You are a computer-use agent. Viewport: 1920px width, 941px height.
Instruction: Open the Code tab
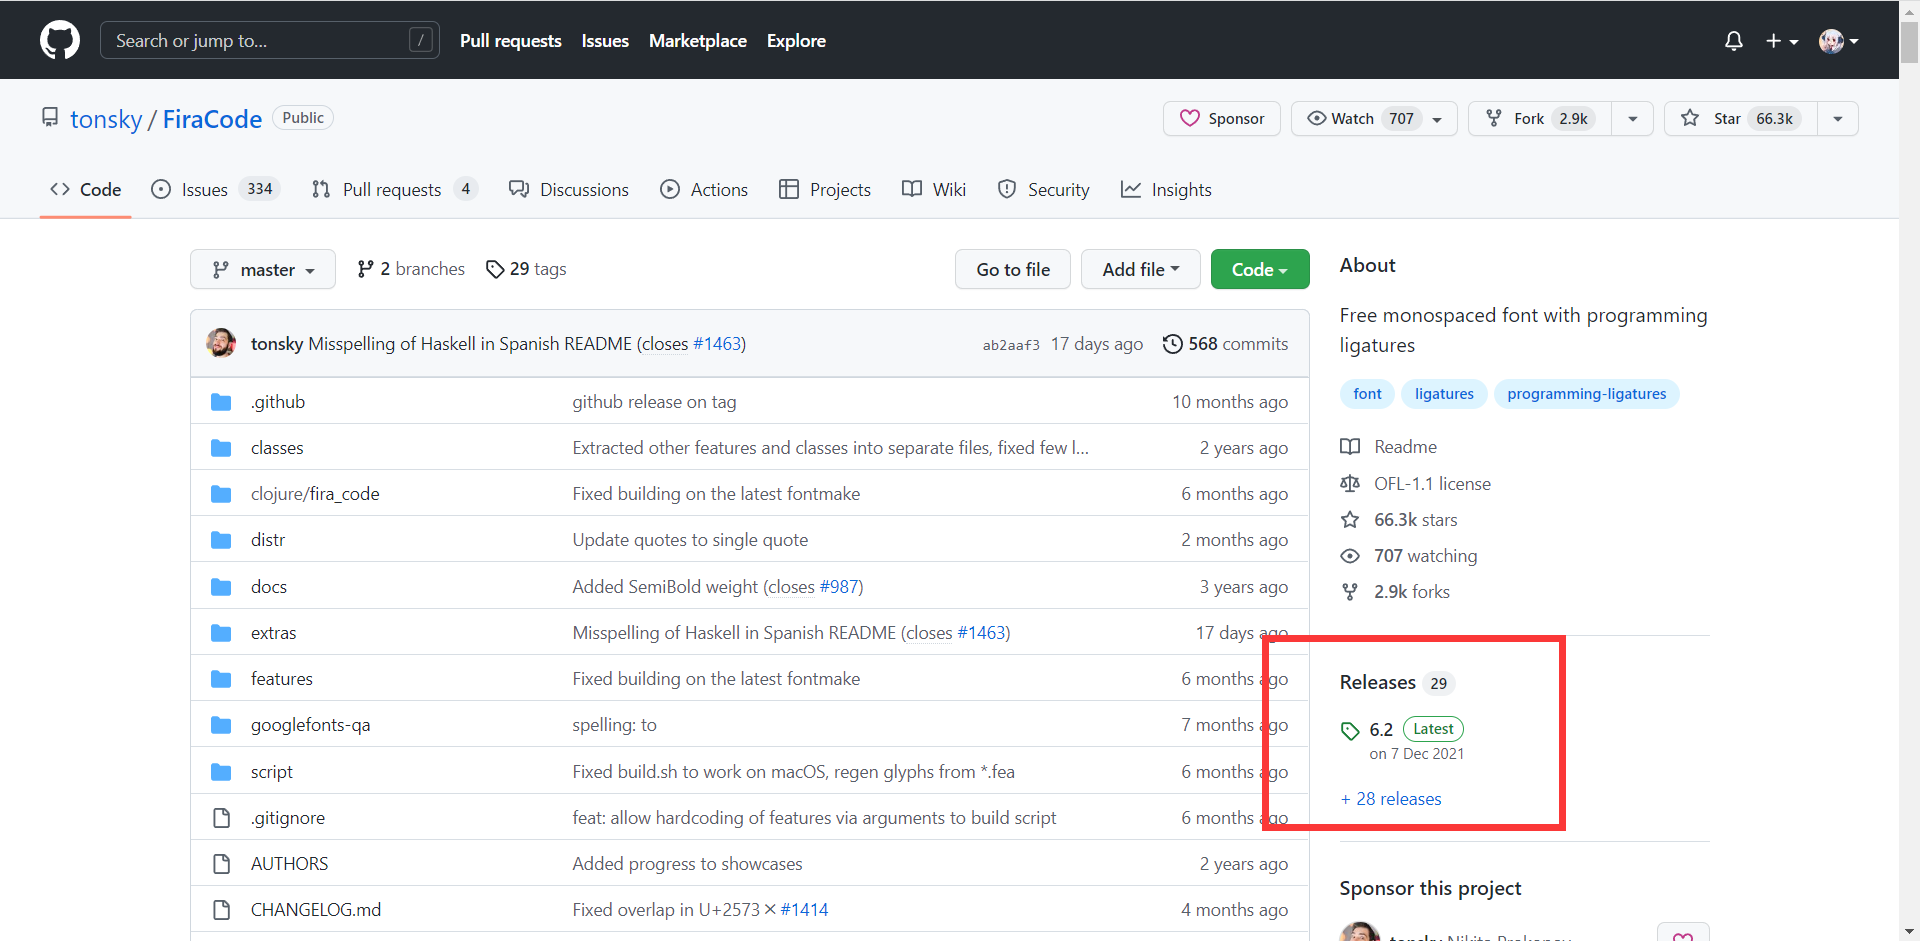[x=86, y=190]
